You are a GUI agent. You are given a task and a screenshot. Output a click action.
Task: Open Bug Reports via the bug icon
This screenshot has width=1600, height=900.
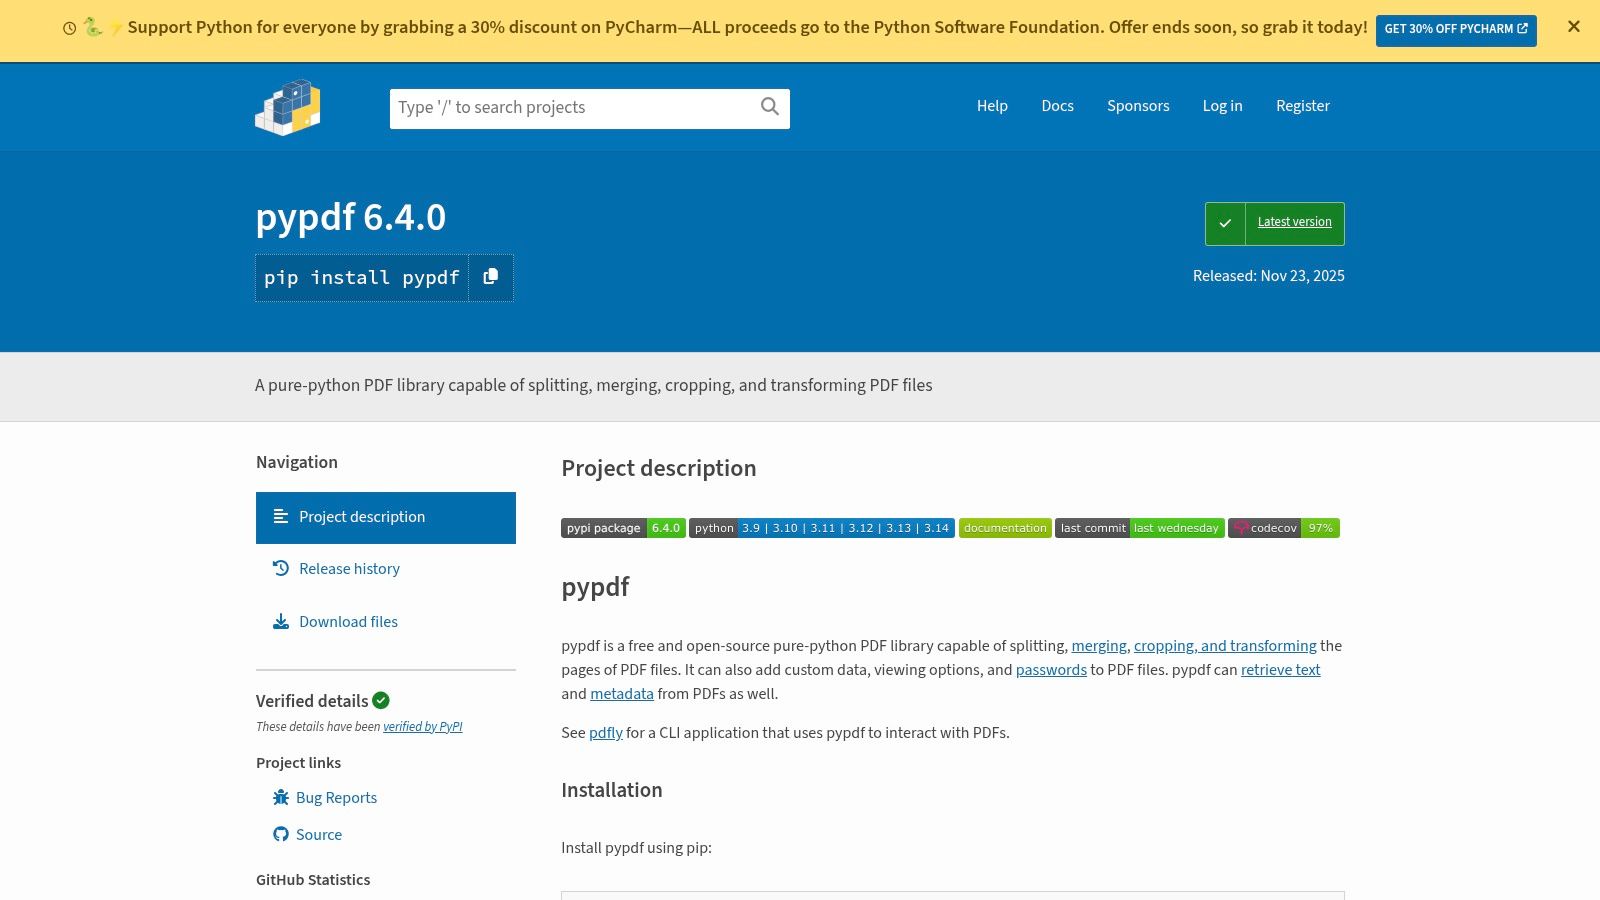281,797
